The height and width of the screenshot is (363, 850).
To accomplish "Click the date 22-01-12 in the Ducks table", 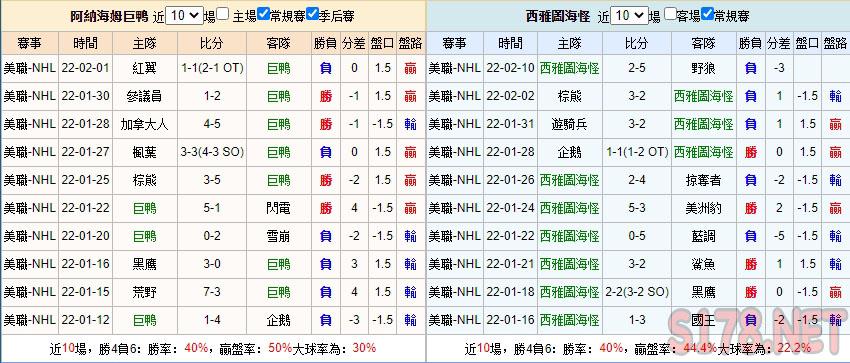I will pos(86,320).
